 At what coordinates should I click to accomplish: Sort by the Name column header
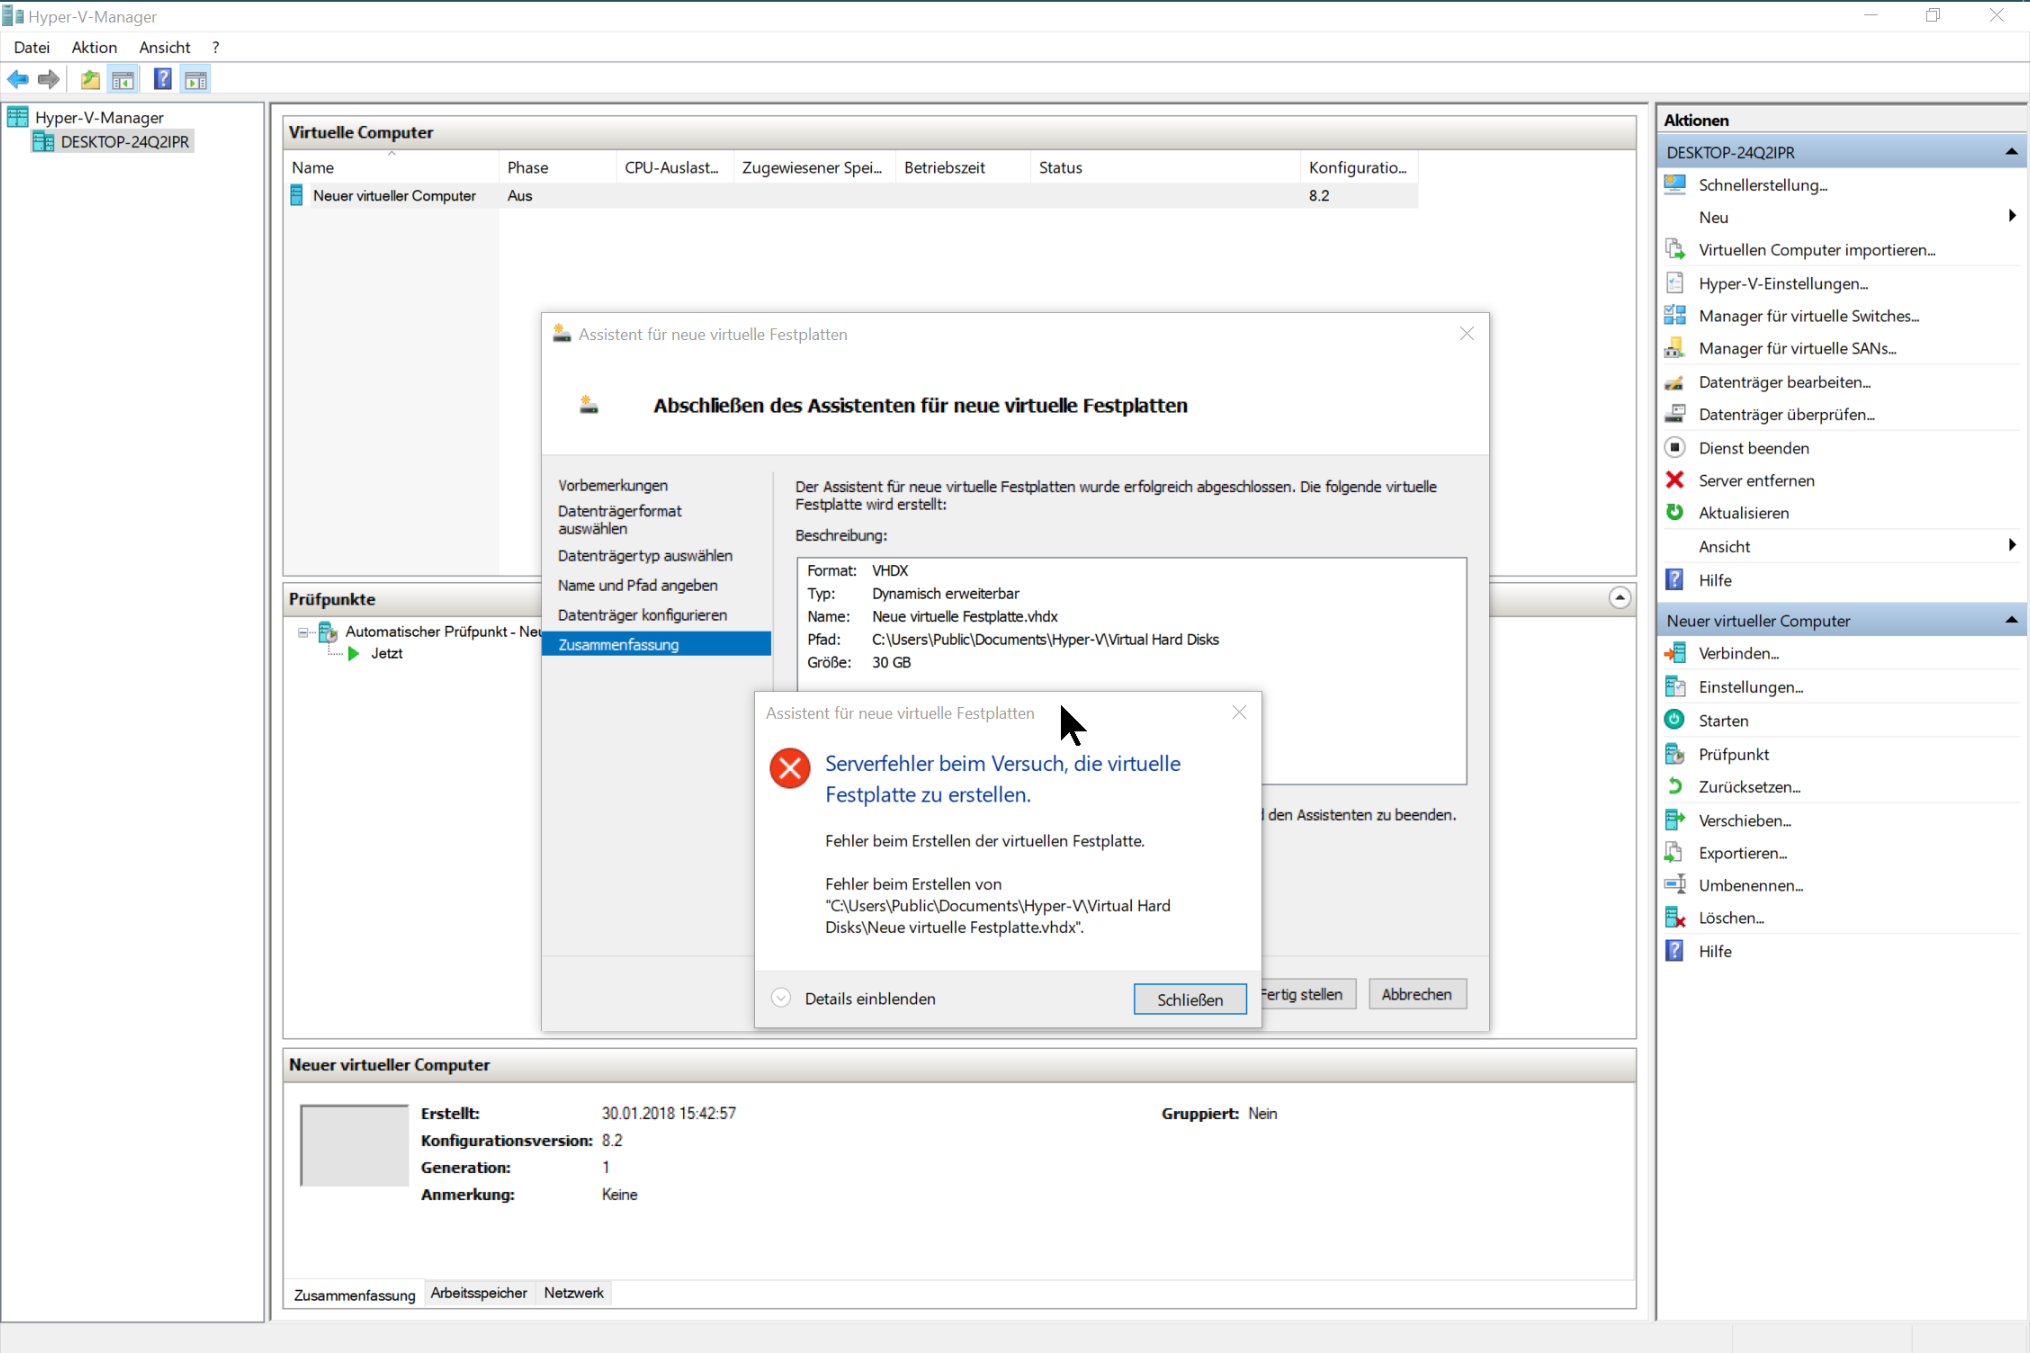pyautogui.click(x=391, y=167)
